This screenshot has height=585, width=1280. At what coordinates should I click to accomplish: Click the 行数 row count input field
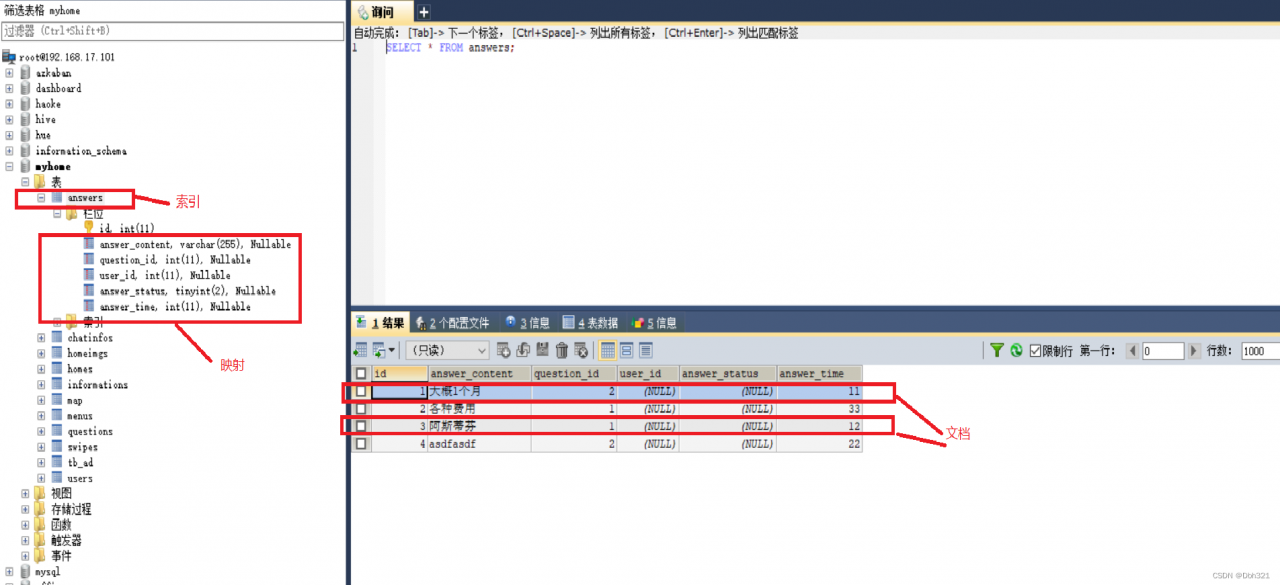click(1259, 351)
